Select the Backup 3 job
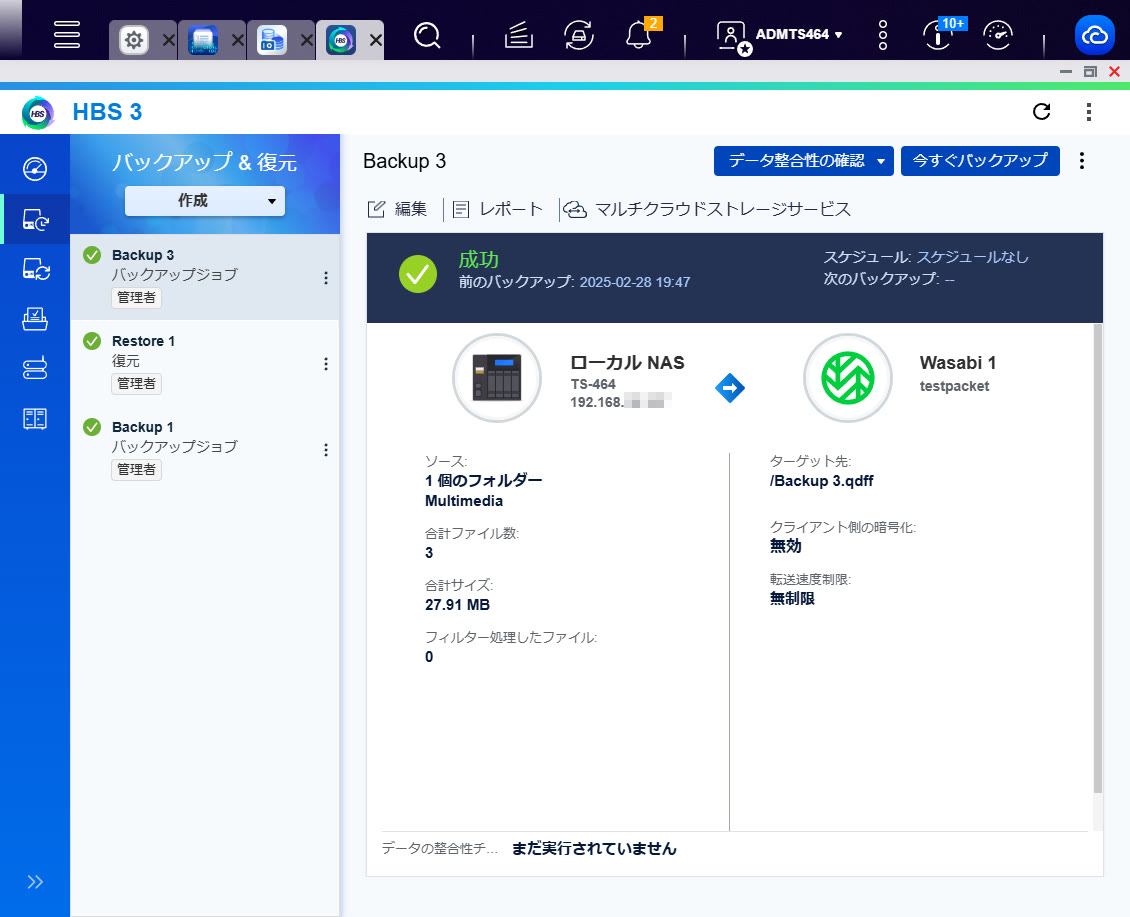 (x=205, y=276)
